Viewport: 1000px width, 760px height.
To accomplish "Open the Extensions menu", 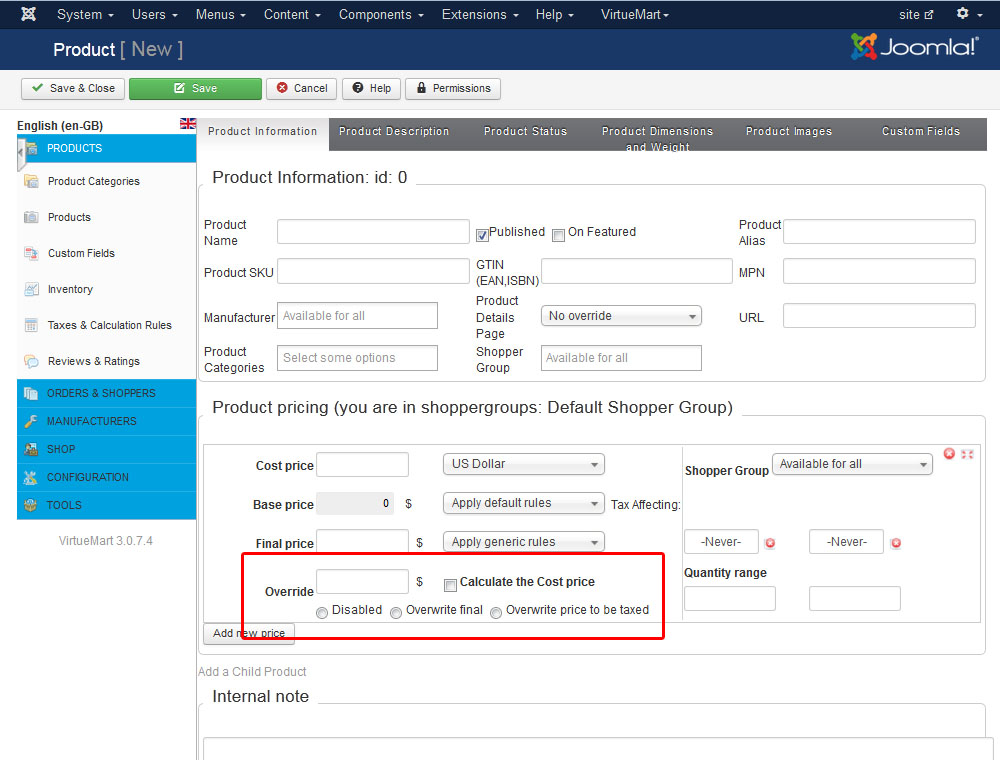I will pos(480,14).
